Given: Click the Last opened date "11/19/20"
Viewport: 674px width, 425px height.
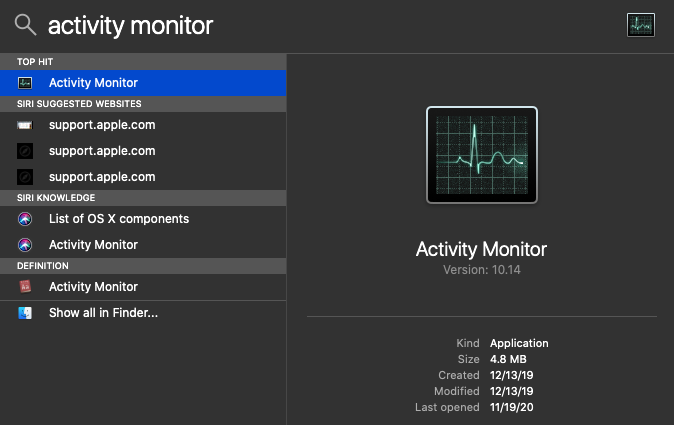Looking at the screenshot, I should (512, 407).
